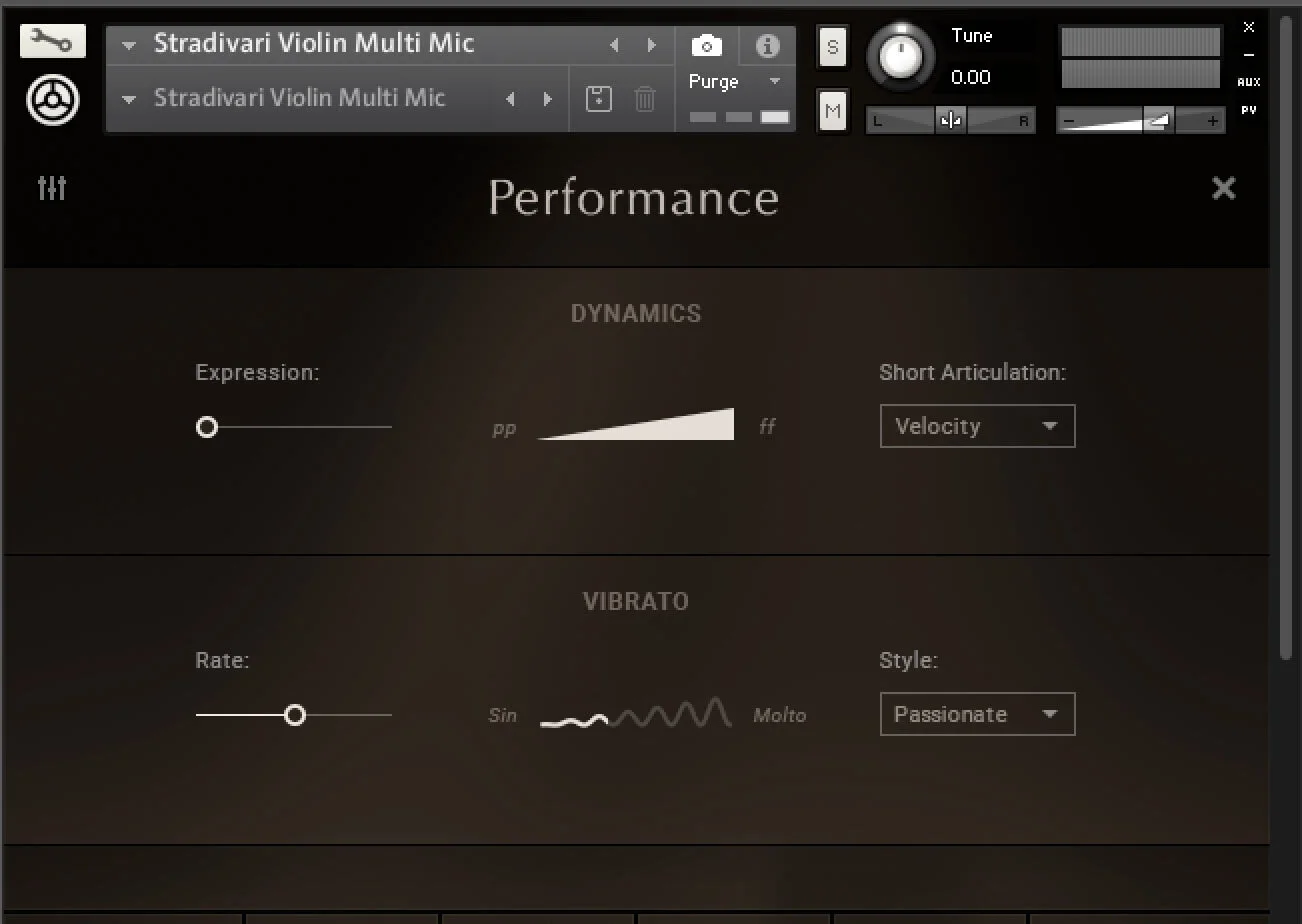Adjust the instrument volume slider
This screenshot has height=924, width=1302.
(1141, 121)
